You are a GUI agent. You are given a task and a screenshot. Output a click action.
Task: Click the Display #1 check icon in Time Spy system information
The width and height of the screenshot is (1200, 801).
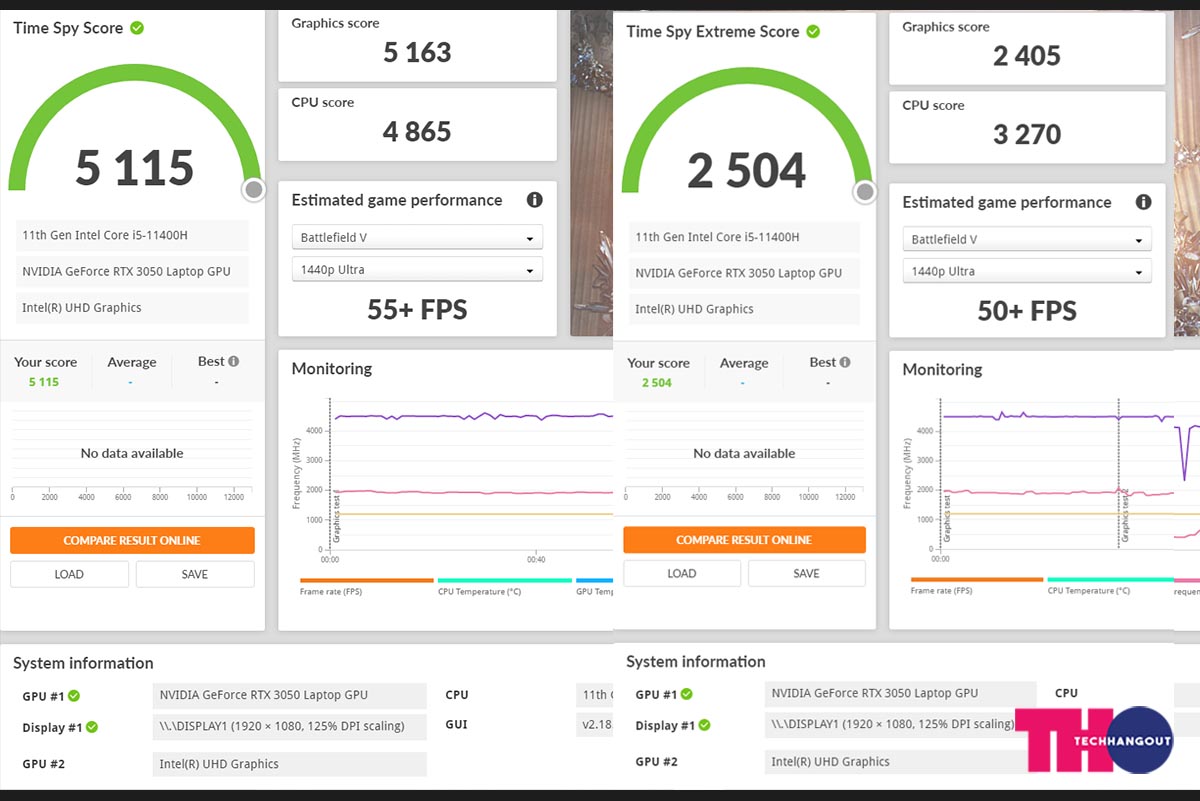click(x=92, y=727)
